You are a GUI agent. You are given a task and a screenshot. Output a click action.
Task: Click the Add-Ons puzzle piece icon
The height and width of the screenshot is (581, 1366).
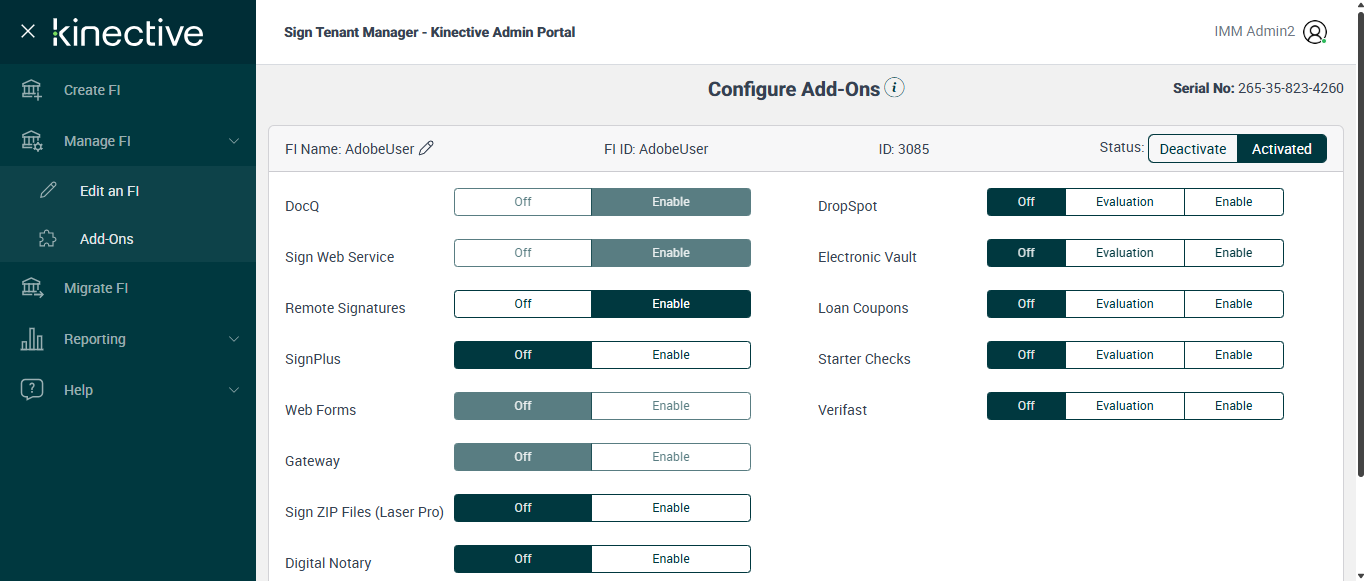47,239
